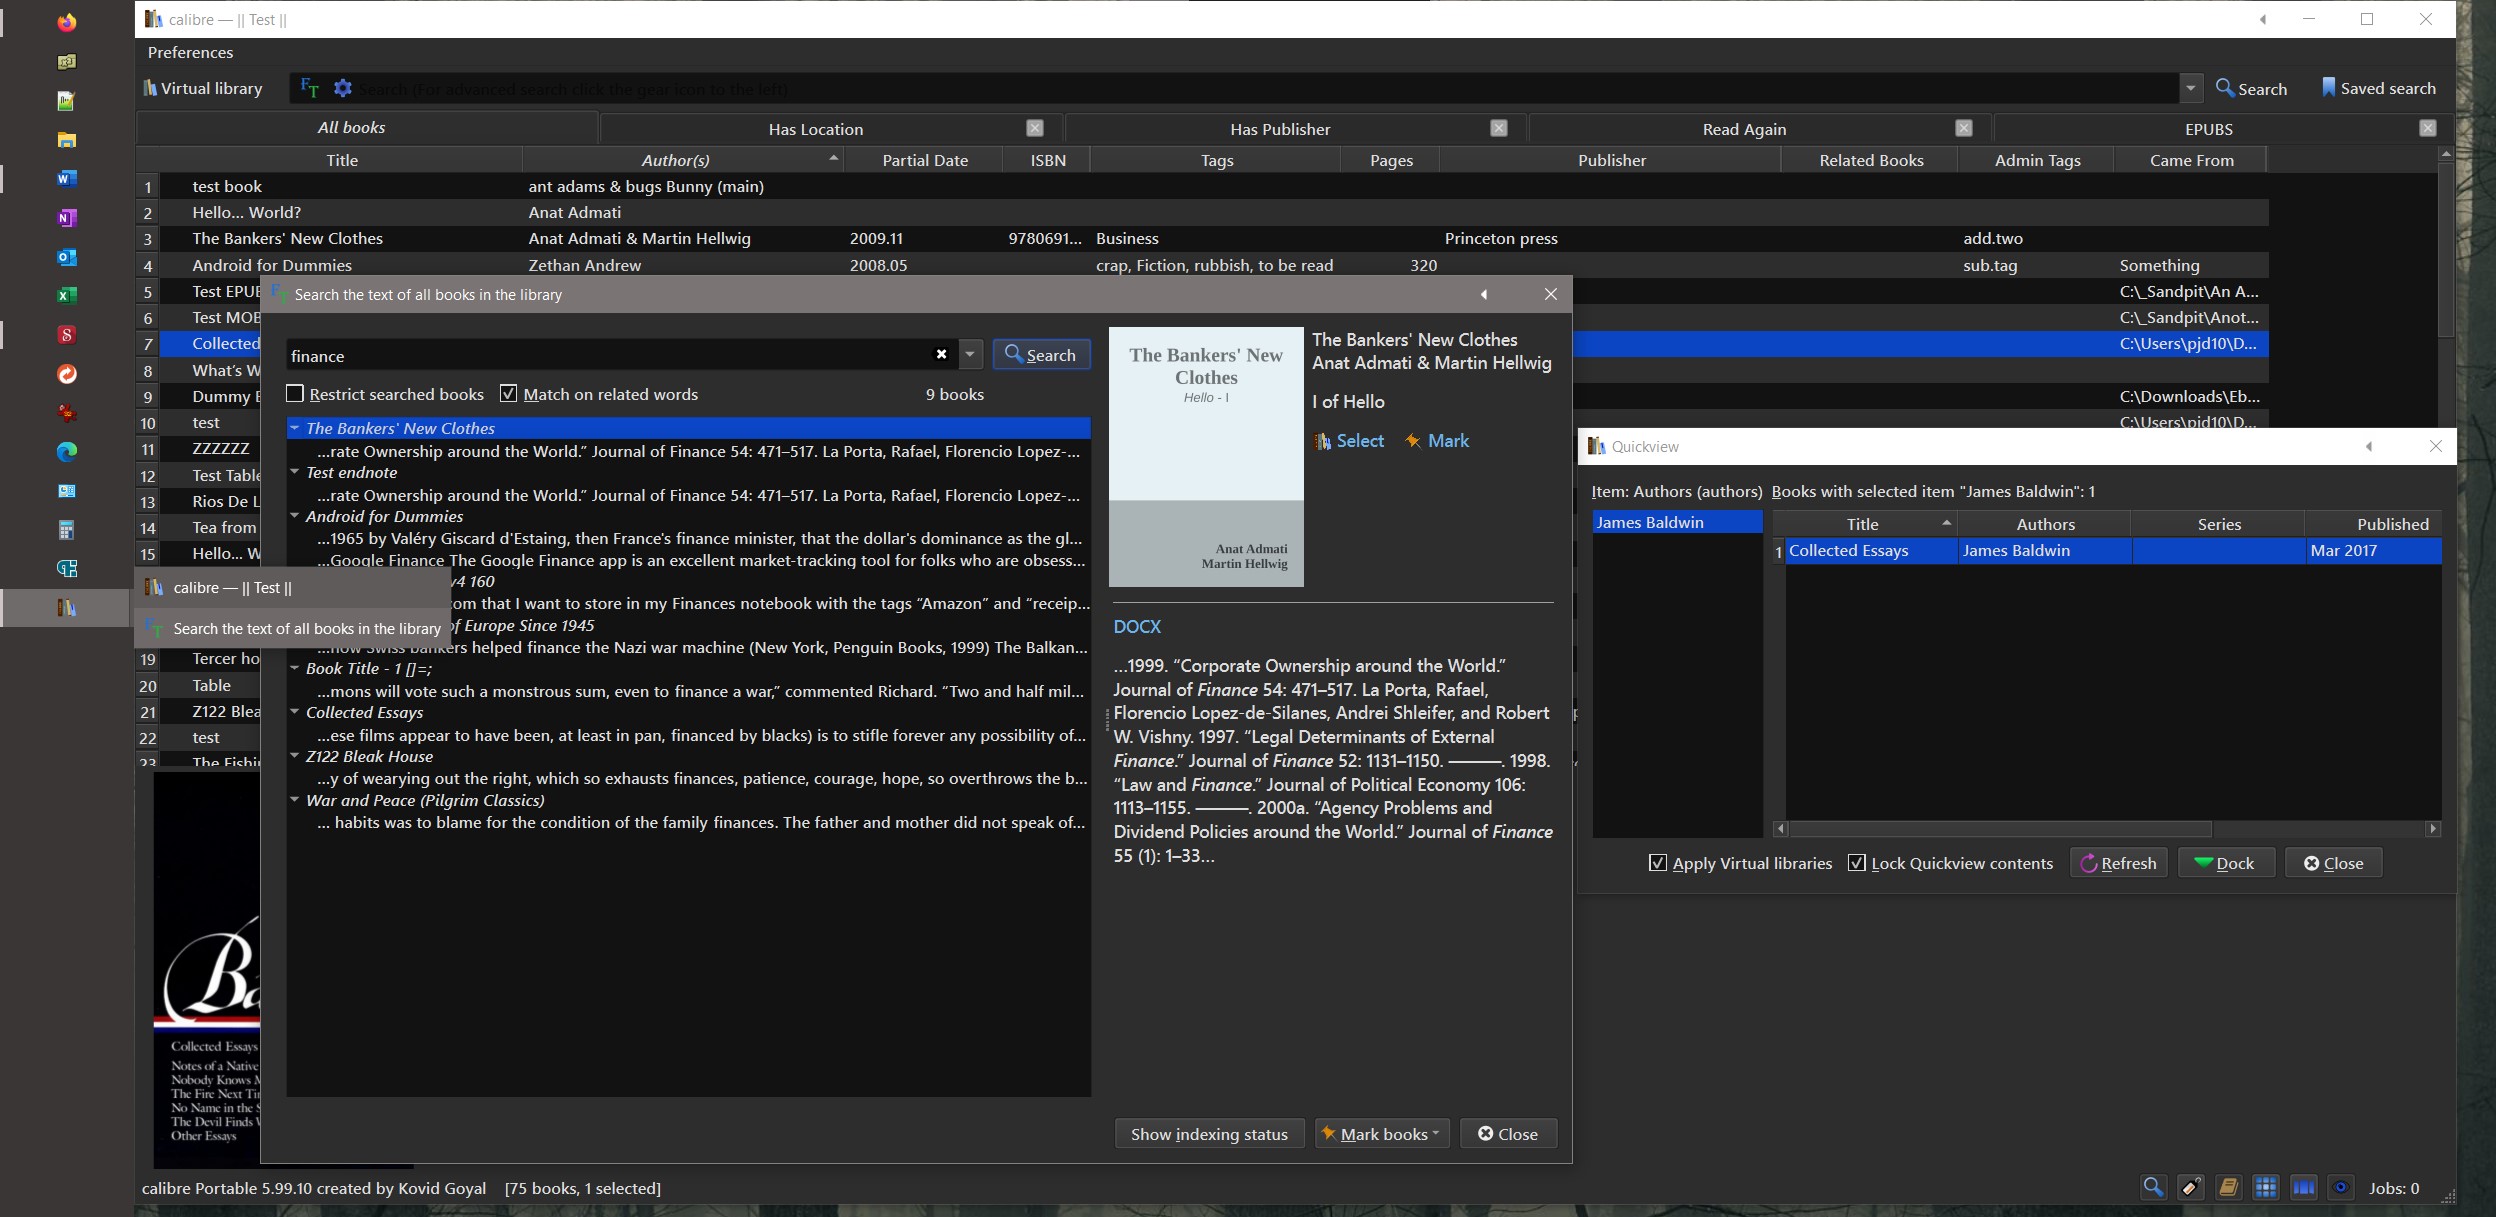The image size is (2496, 1217).
Task: Open the full text search history dropdown
Action: pyautogui.click(x=969, y=354)
